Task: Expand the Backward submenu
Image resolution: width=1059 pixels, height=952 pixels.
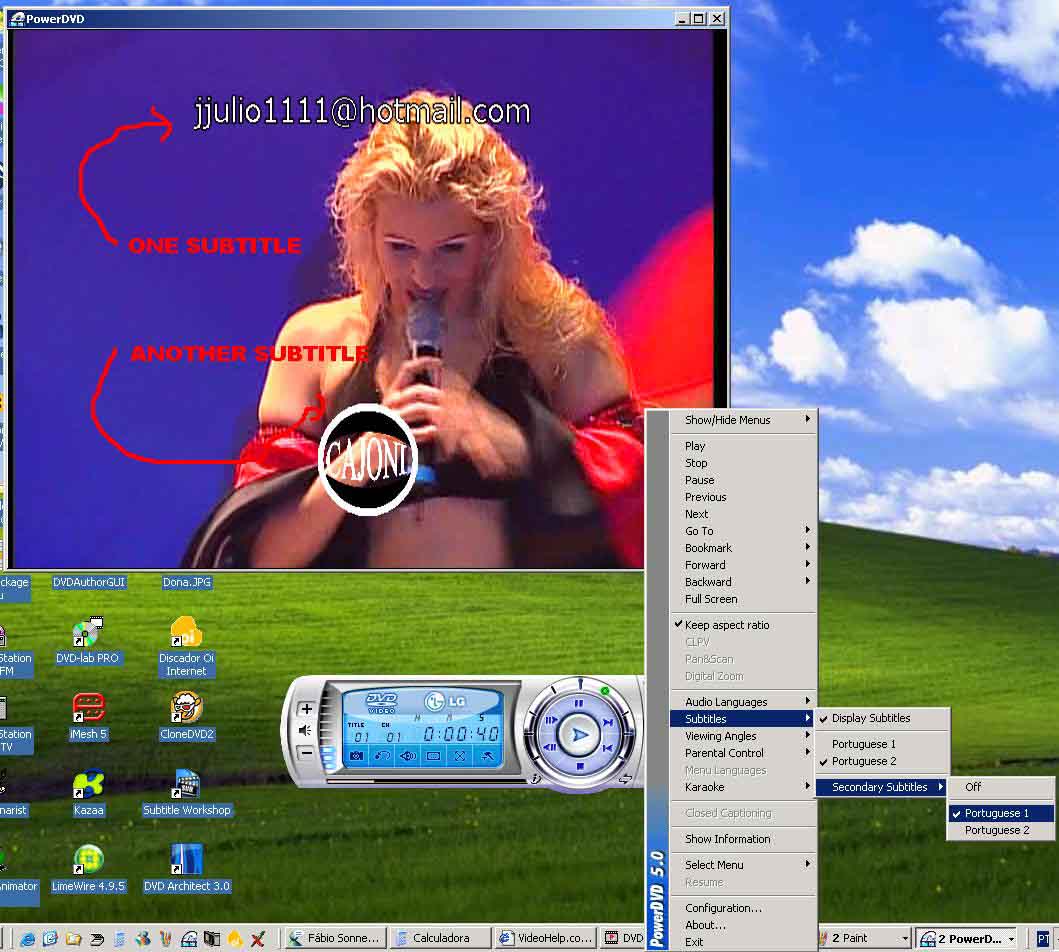Action: pos(743,582)
